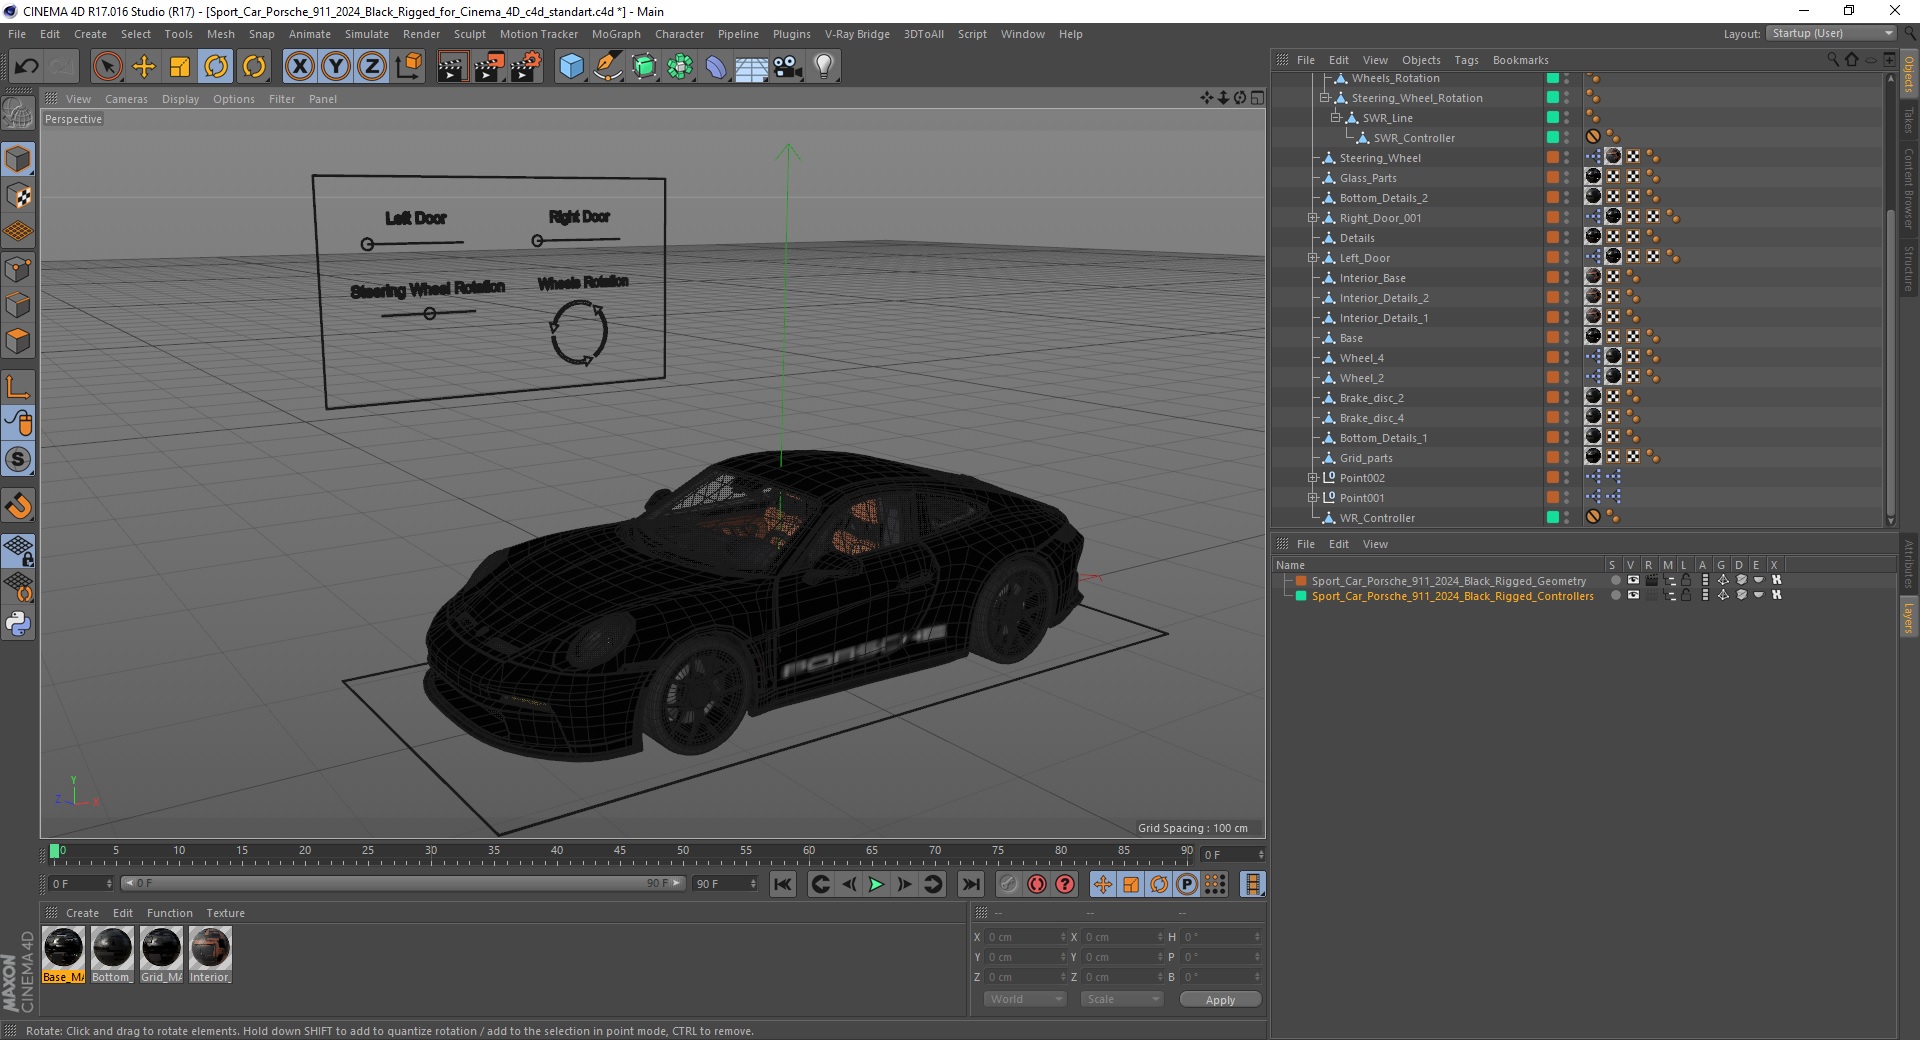Click the MoGraph Array green icon
Image resolution: width=1920 pixels, height=1040 pixels.
pyautogui.click(x=680, y=67)
